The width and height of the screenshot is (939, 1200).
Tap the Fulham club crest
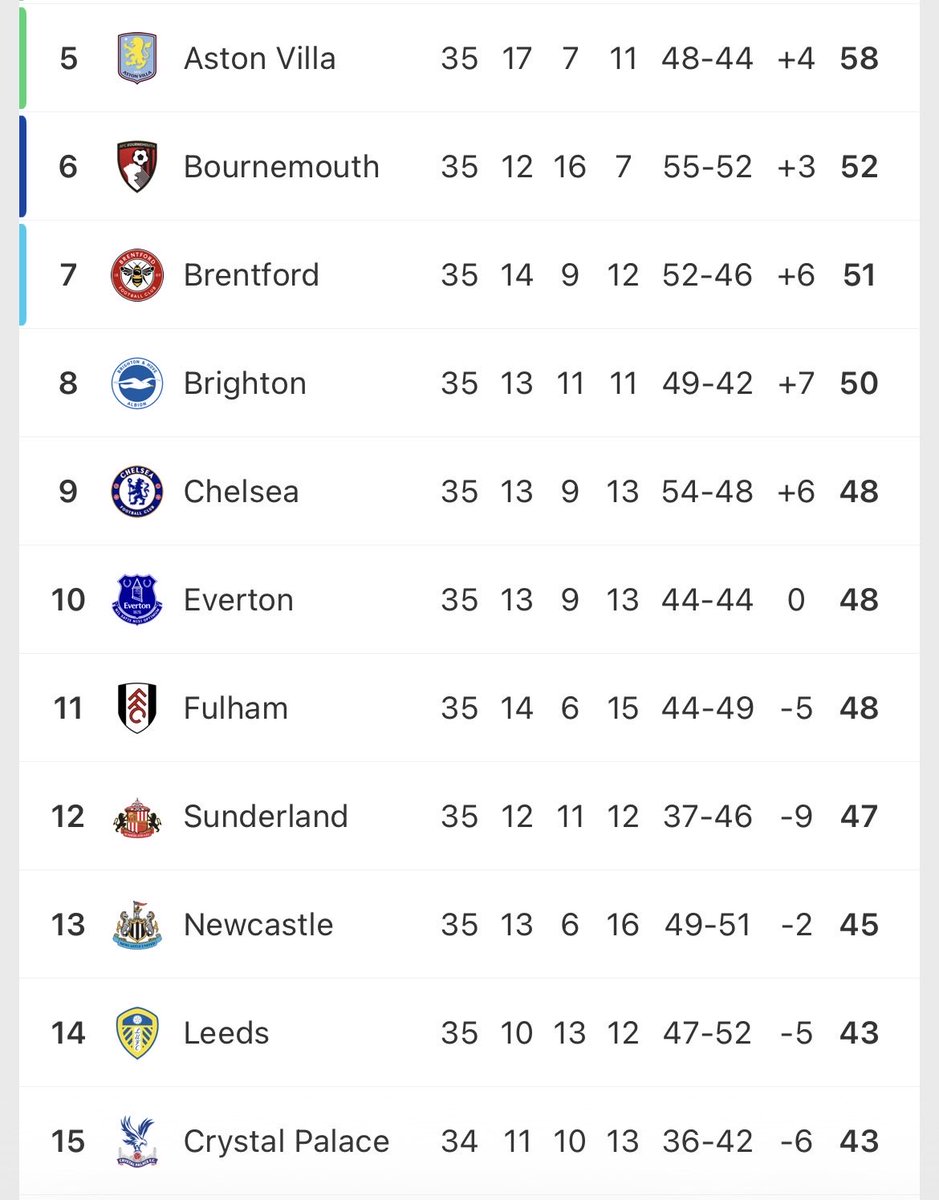click(137, 708)
